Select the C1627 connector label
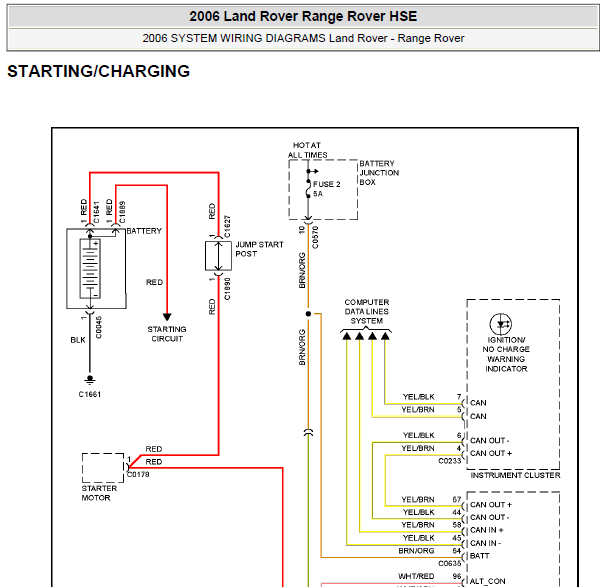This screenshot has height=587, width=600. coord(227,227)
